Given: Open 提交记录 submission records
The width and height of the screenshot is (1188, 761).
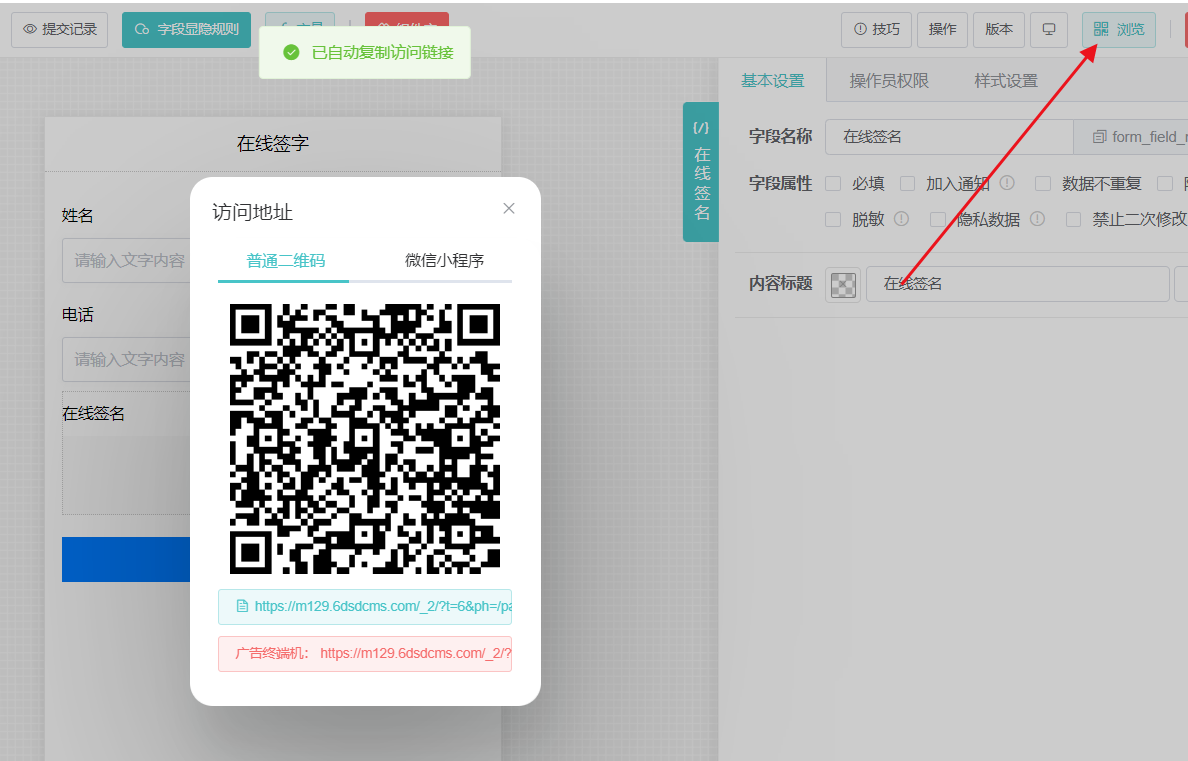Looking at the screenshot, I should 60,30.
